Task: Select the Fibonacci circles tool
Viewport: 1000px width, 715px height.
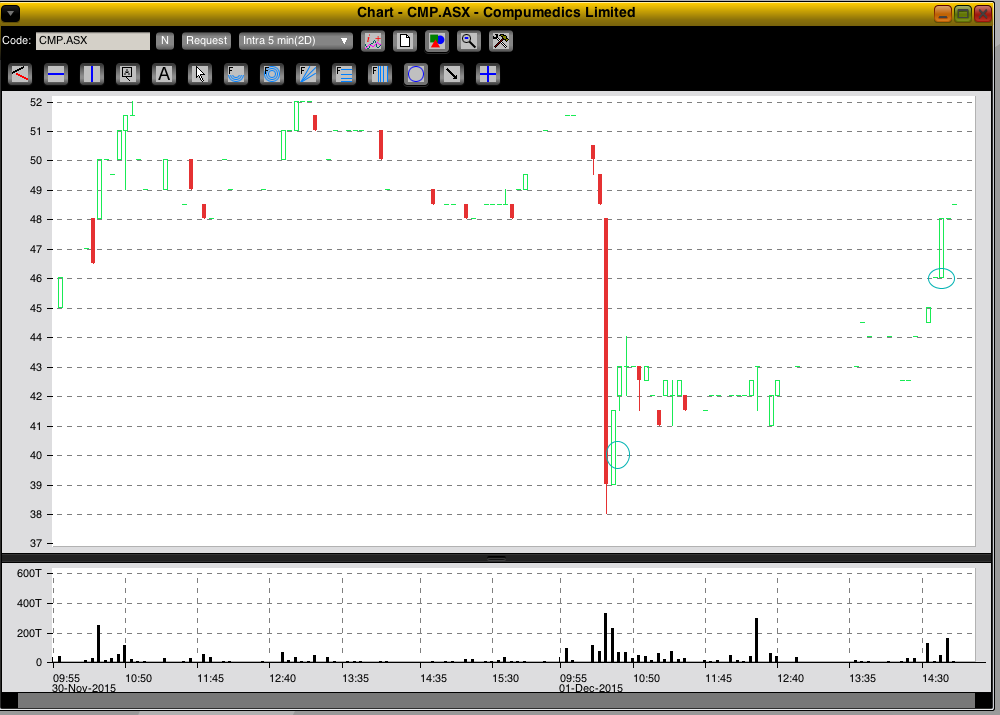Action: (272, 74)
